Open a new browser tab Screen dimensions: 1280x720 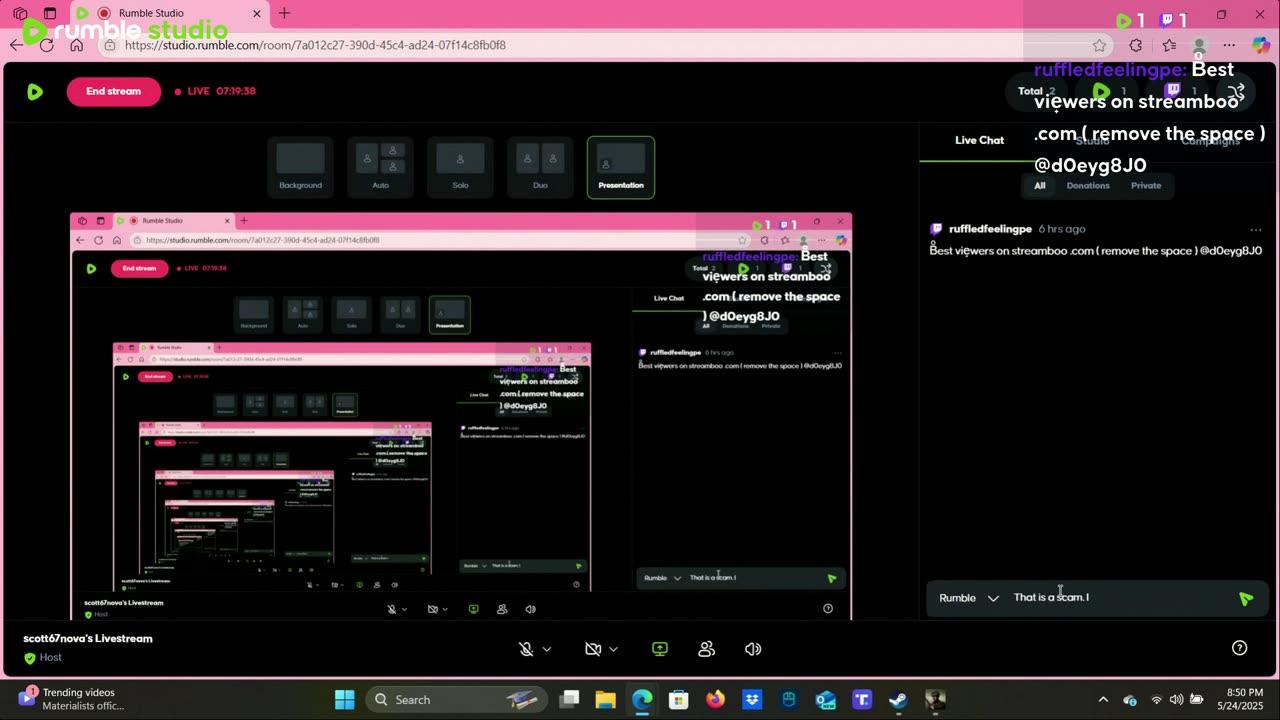coord(284,13)
